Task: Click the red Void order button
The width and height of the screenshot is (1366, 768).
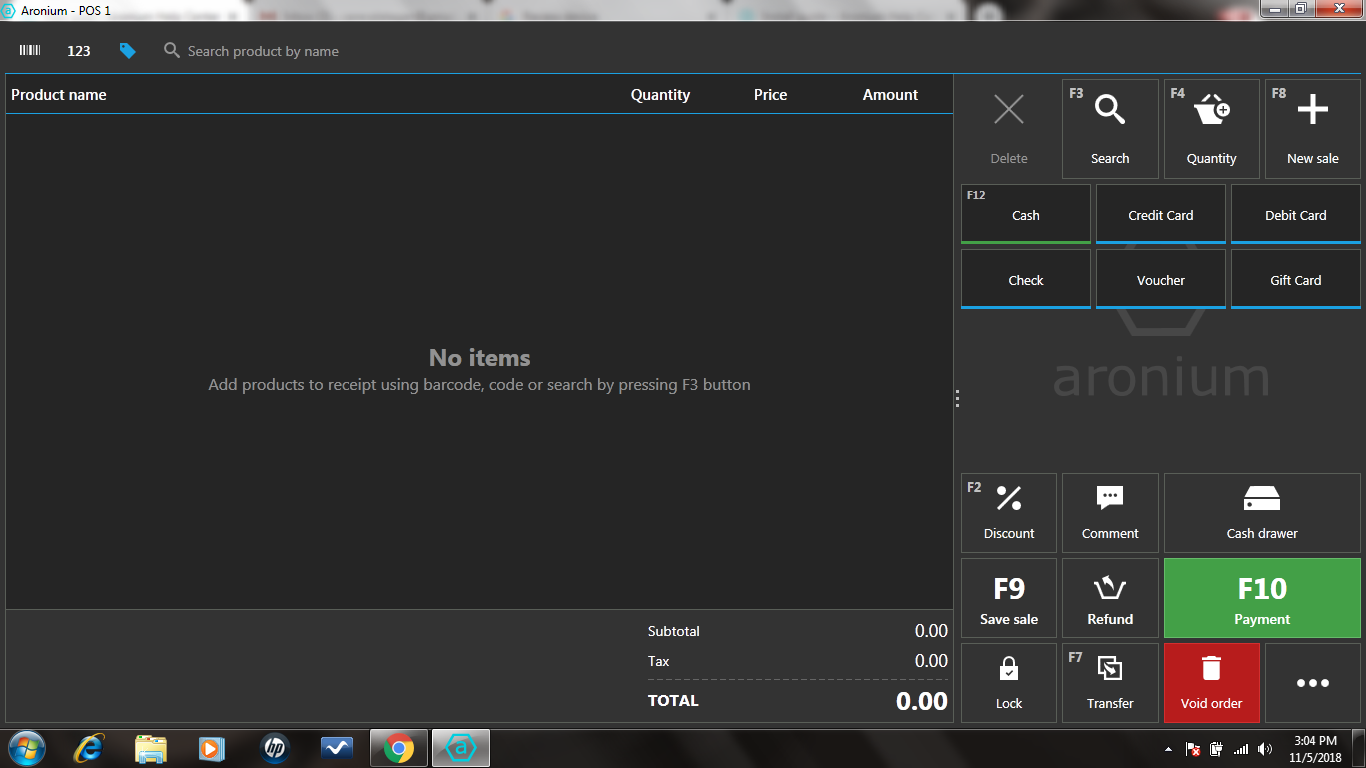Action: pyautogui.click(x=1211, y=683)
